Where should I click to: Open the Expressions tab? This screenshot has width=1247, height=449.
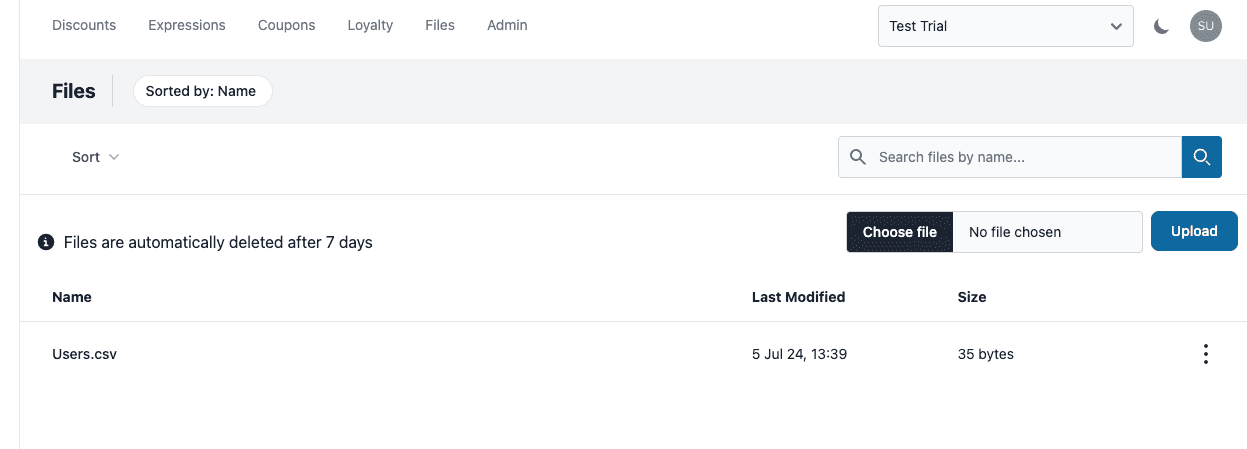187,25
